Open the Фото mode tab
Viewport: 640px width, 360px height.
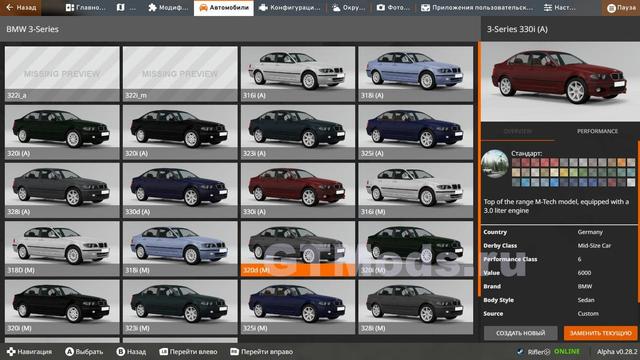[x=393, y=8]
